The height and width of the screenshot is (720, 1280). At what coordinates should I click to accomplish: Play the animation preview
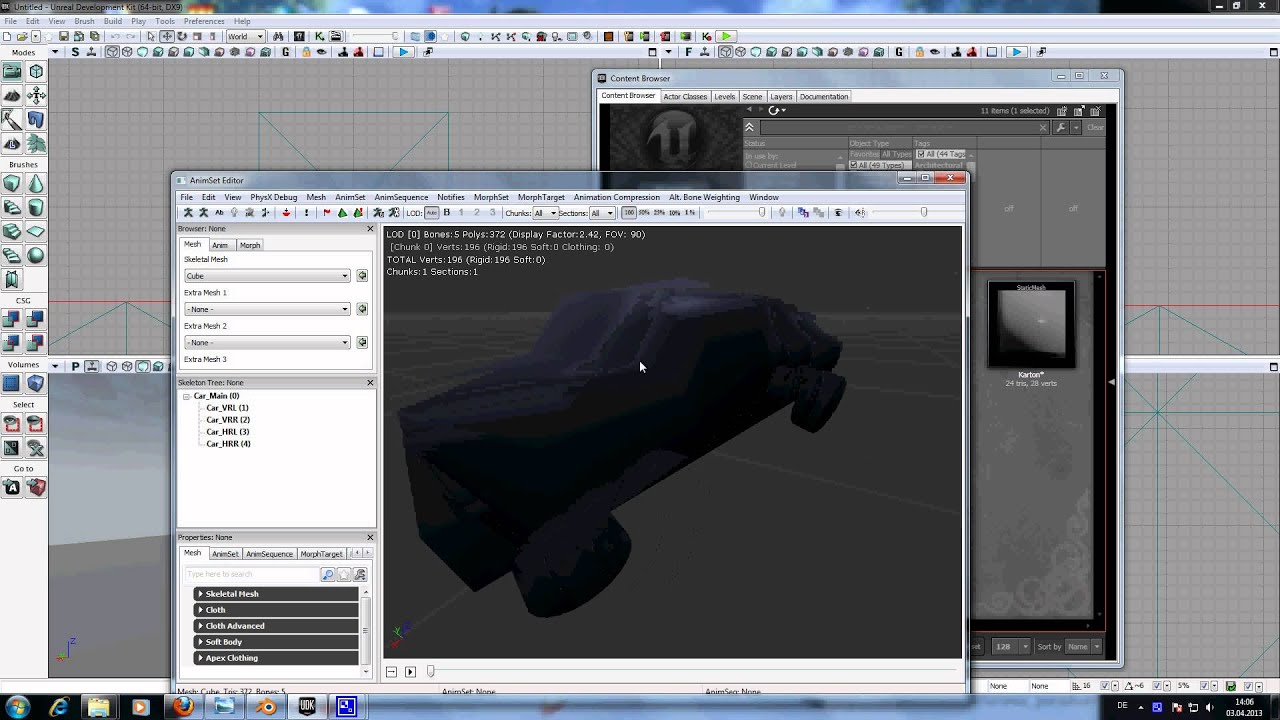[x=410, y=672]
